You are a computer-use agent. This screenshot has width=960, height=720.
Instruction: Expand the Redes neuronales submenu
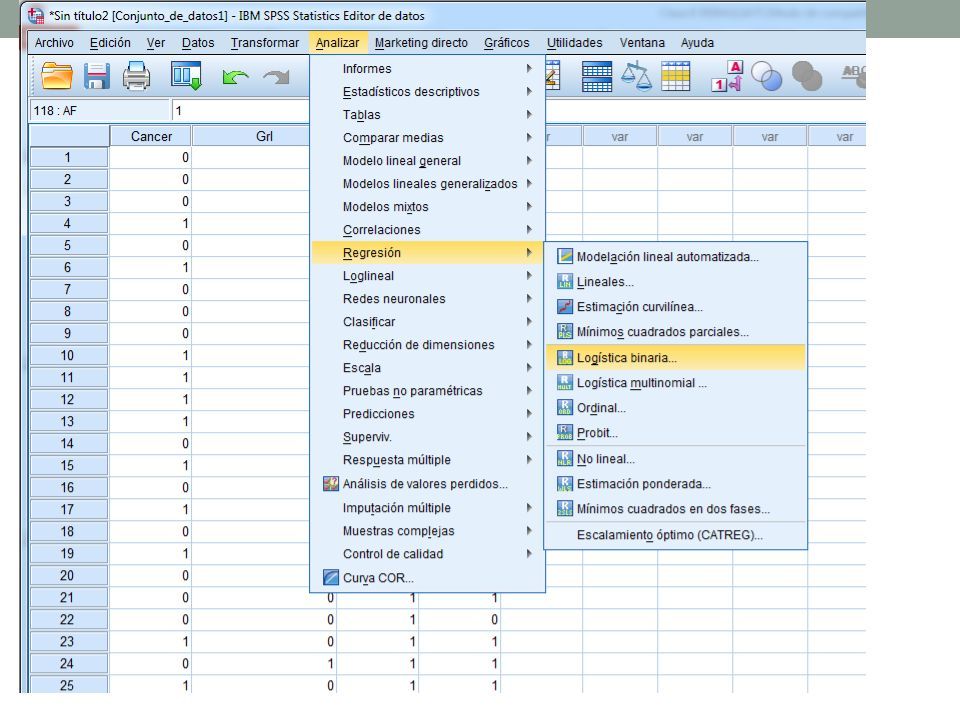pos(427,299)
